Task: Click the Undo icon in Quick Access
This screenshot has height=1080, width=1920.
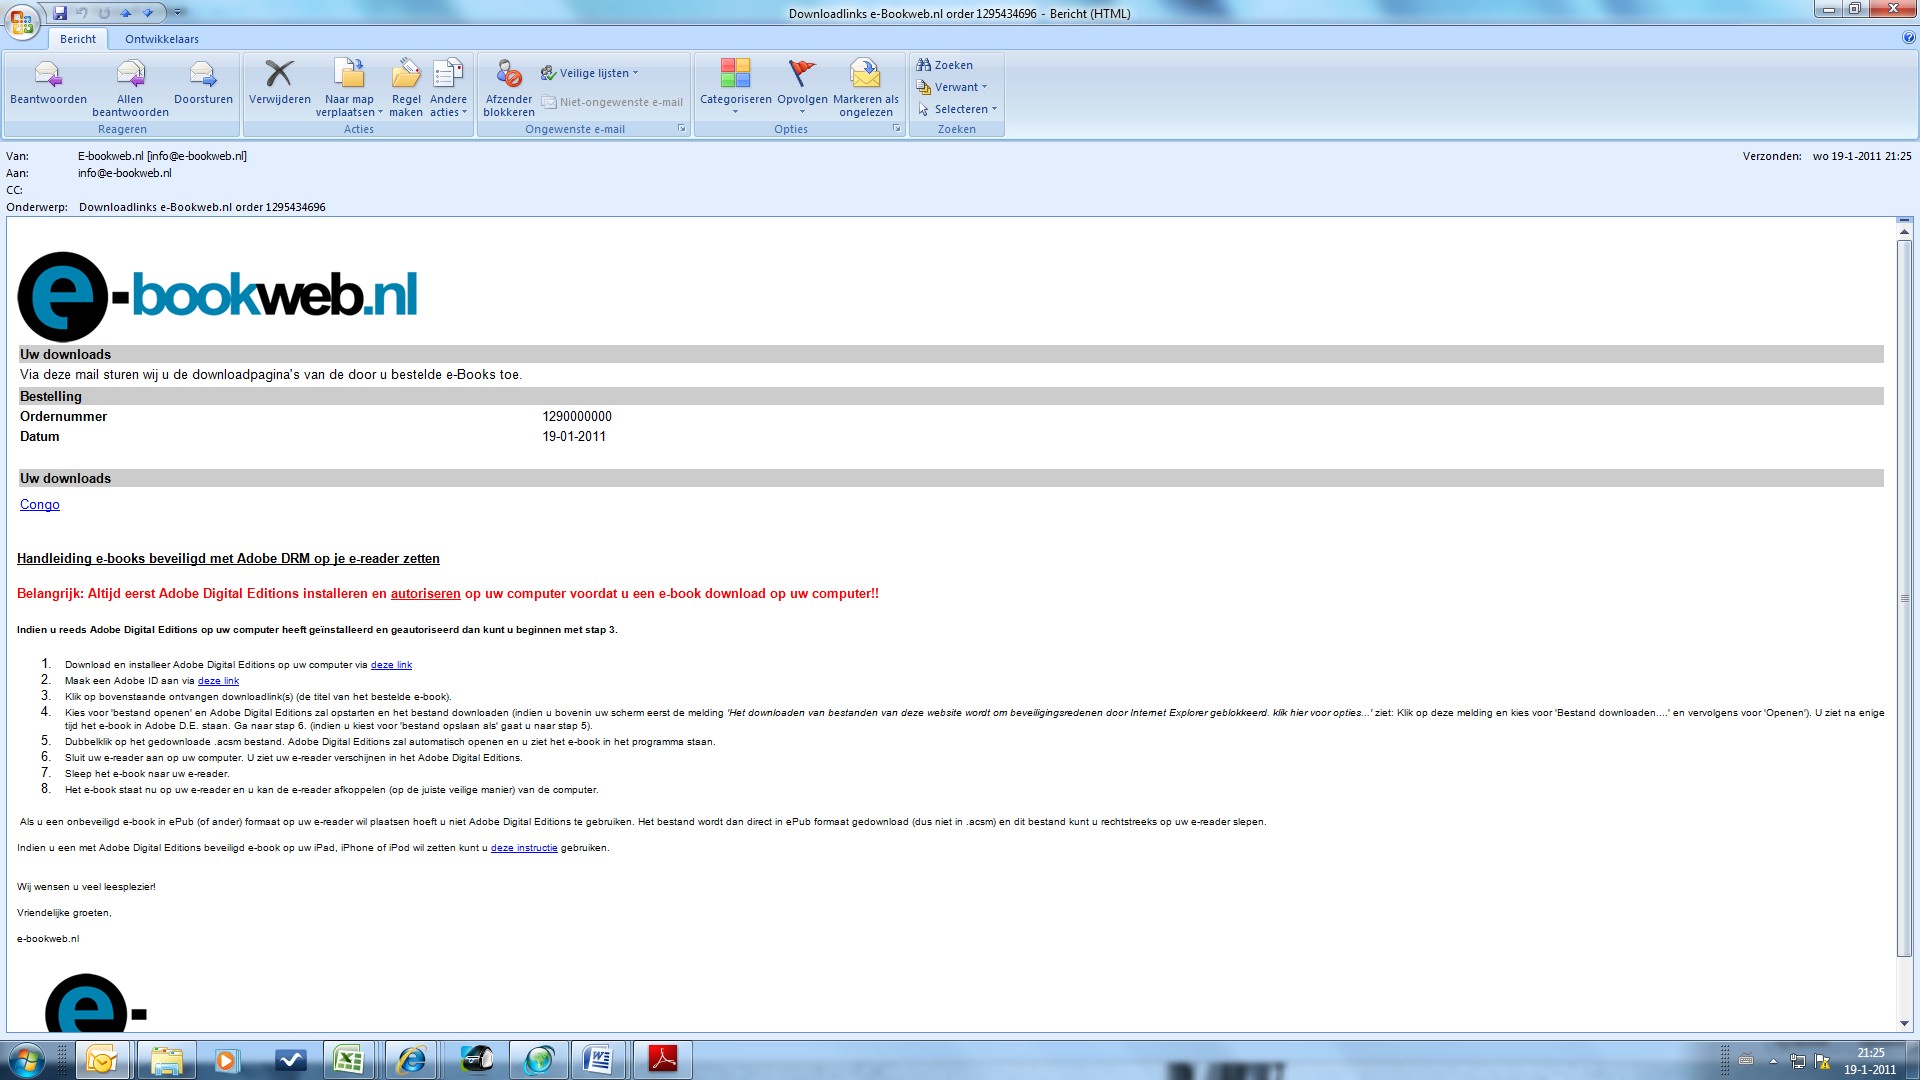Action: click(82, 13)
